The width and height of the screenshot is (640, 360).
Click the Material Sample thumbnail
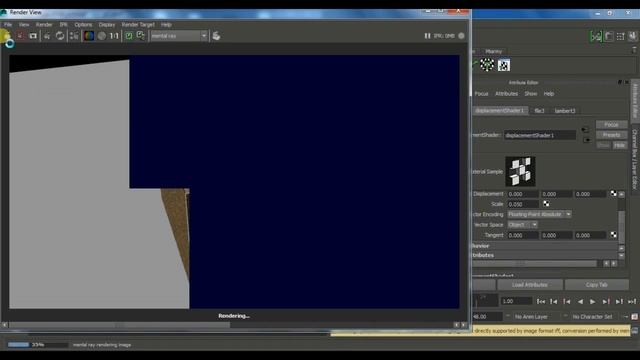point(520,171)
